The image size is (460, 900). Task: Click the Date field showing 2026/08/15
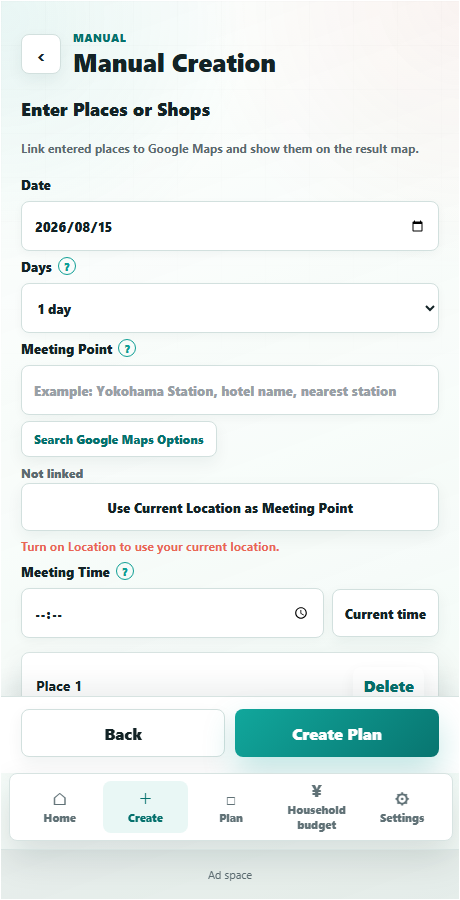click(x=230, y=226)
